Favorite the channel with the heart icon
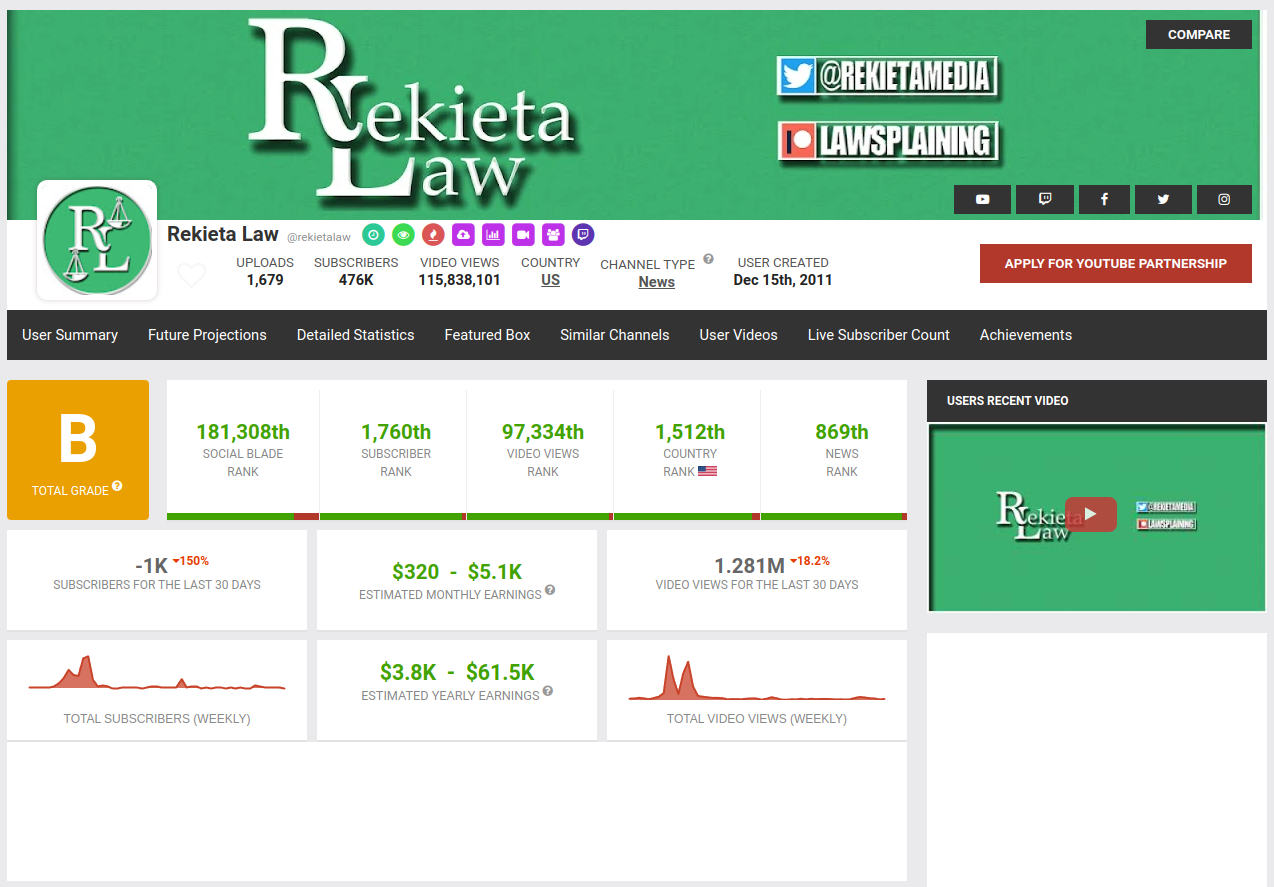Screen dimensions: 1274x887 191,274
